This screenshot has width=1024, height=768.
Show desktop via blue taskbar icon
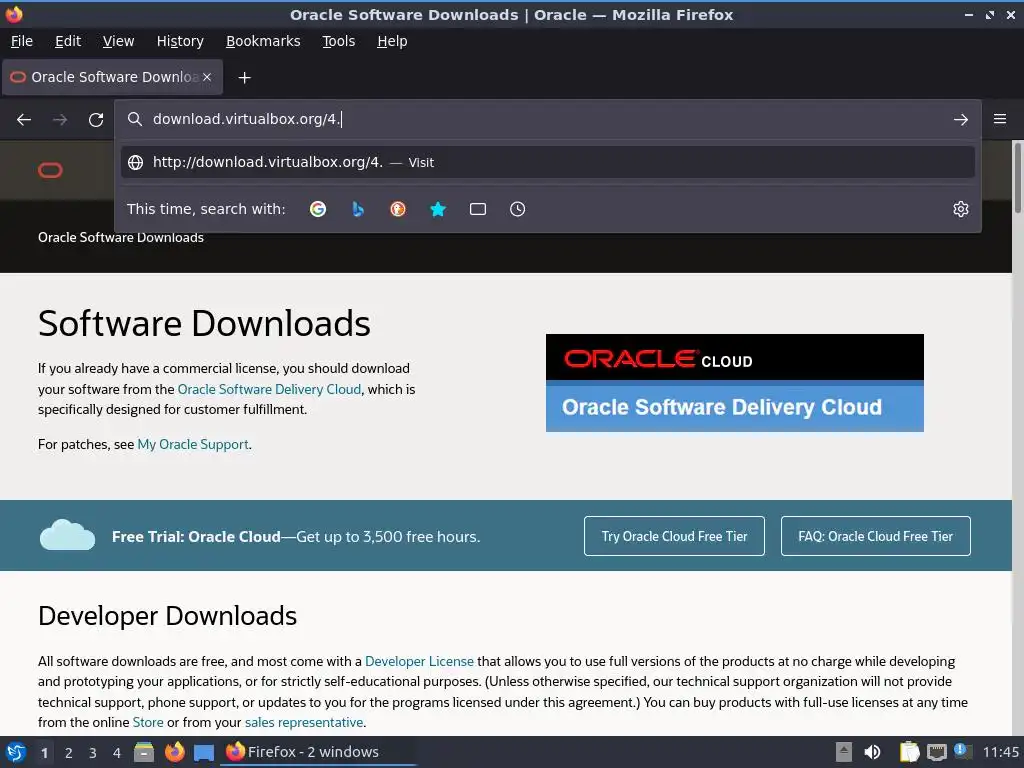(204, 753)
